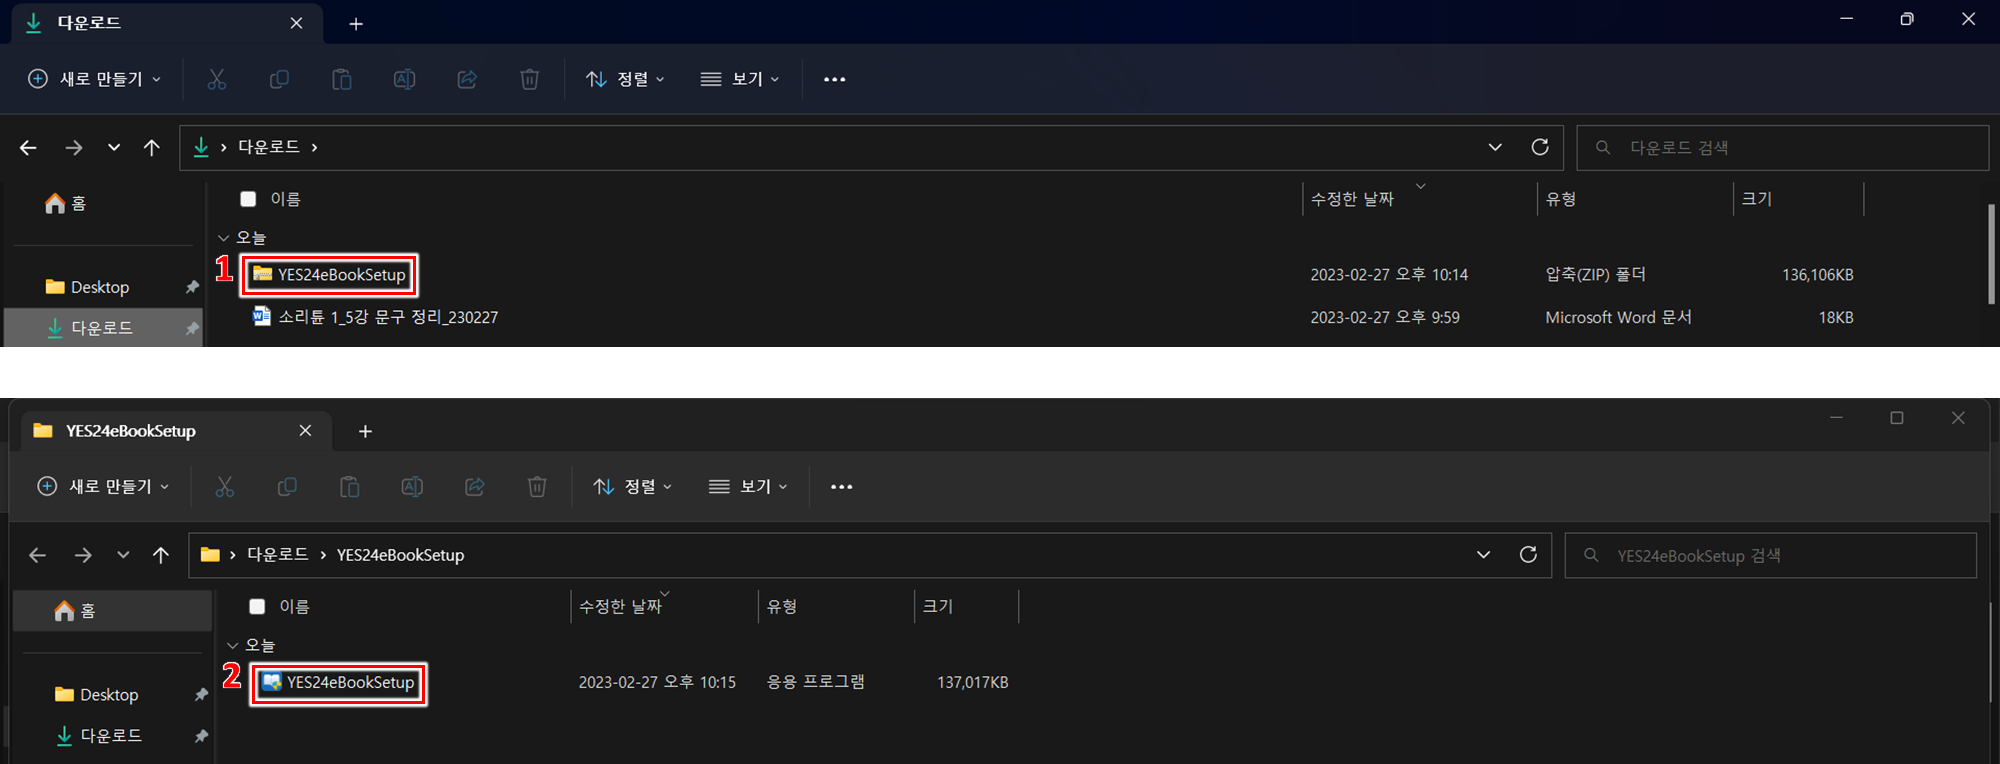The height and width of the screenshot is (764, 2000).
Task: Click Delete trash icon in the 다운로드 window toolbar
Action: (530, 79)
